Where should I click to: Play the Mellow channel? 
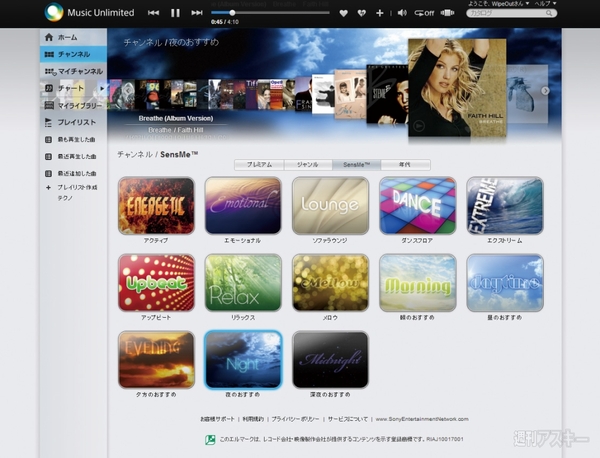click(x=331, y=282)
